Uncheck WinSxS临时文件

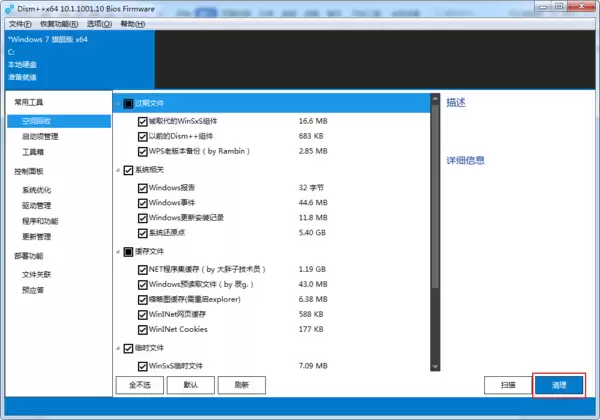pos(142,366)
